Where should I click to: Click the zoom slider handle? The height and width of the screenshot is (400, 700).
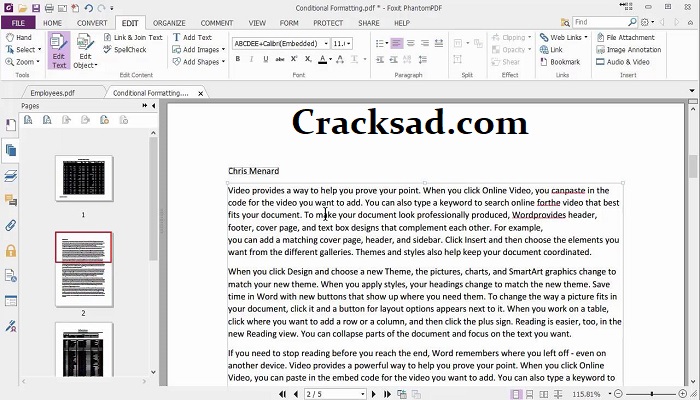click(652, 394)
